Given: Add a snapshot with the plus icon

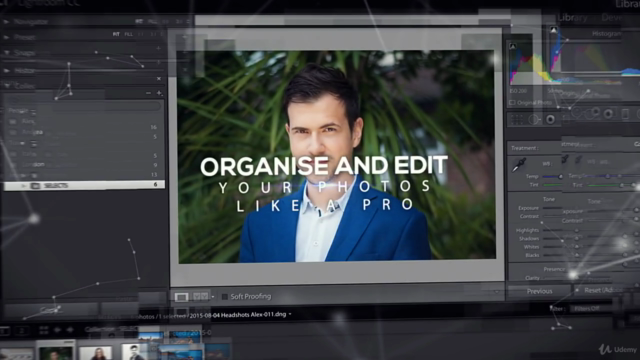Looking at the screenshot, I should click(158, 48).
